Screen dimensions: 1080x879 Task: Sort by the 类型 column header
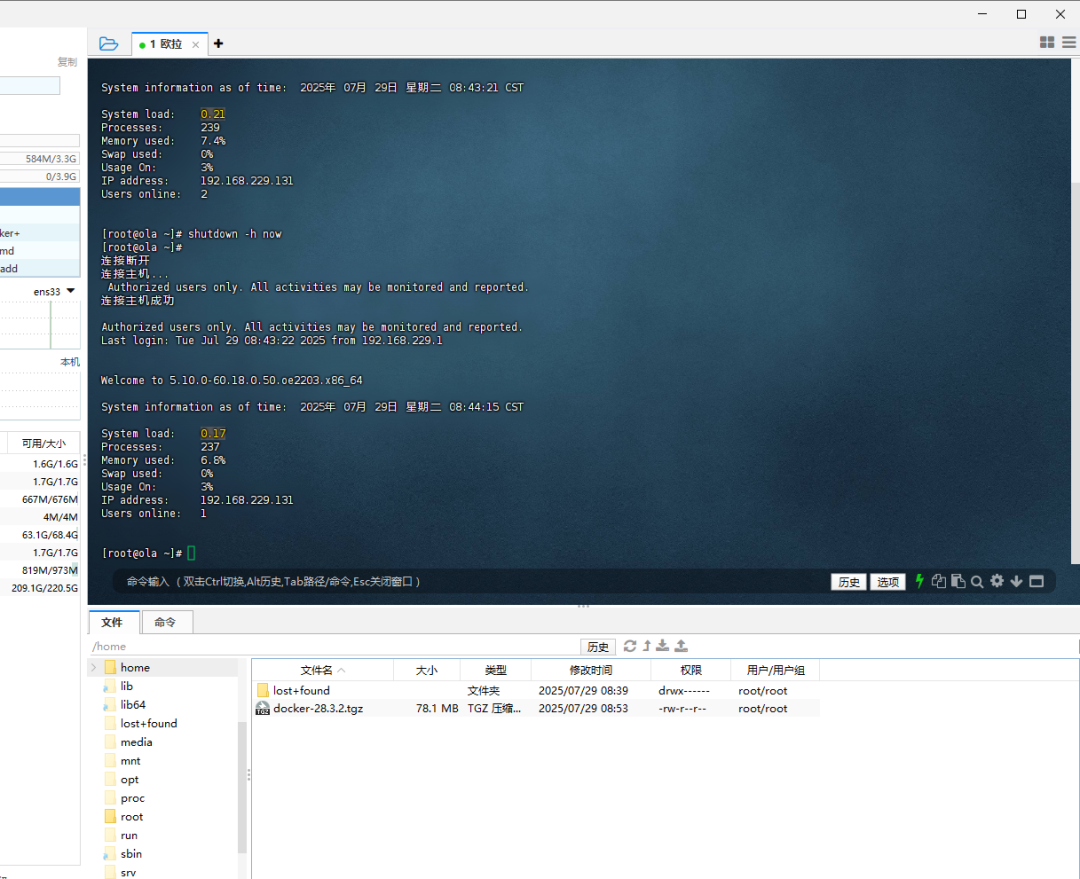pyautogui.click(x=495, y=670)
